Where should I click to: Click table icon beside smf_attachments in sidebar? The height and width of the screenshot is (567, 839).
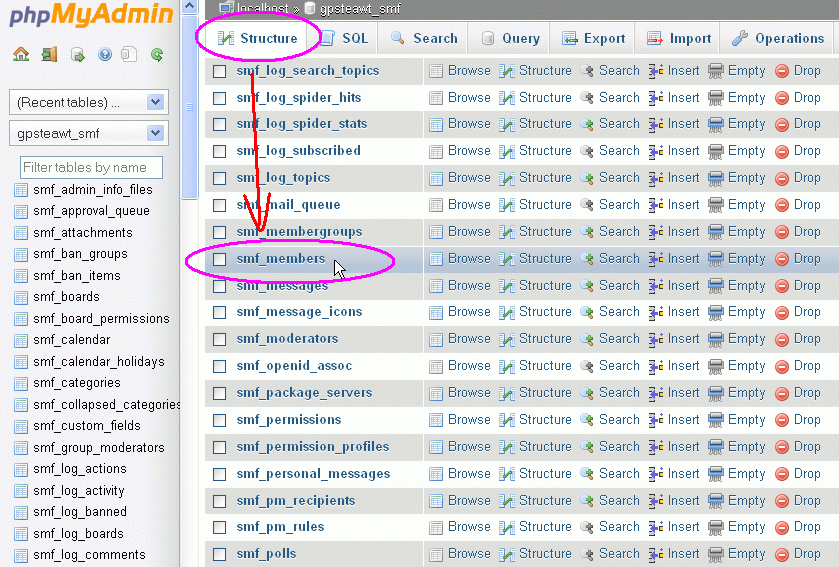21,233
